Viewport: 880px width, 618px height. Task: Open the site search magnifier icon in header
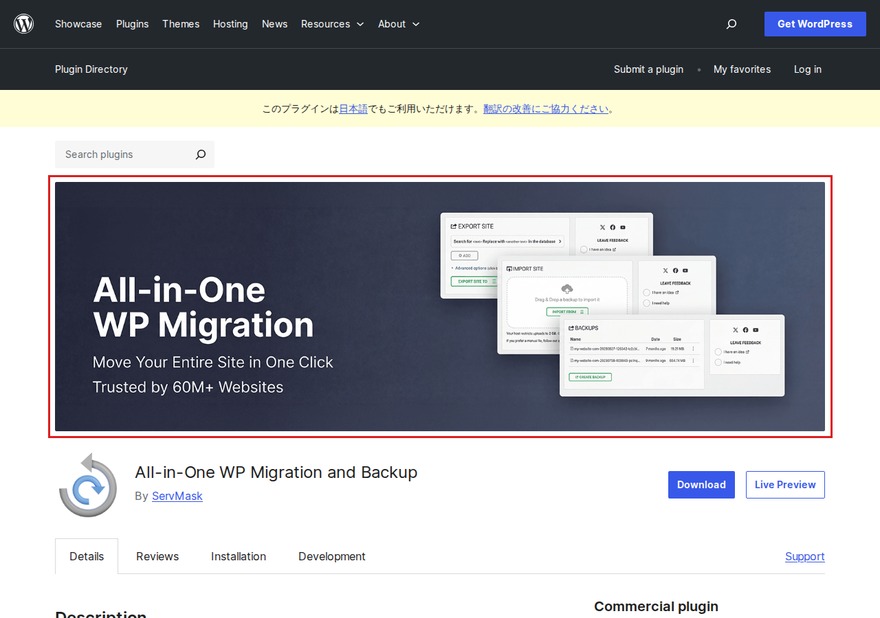[x=731, y=24]
